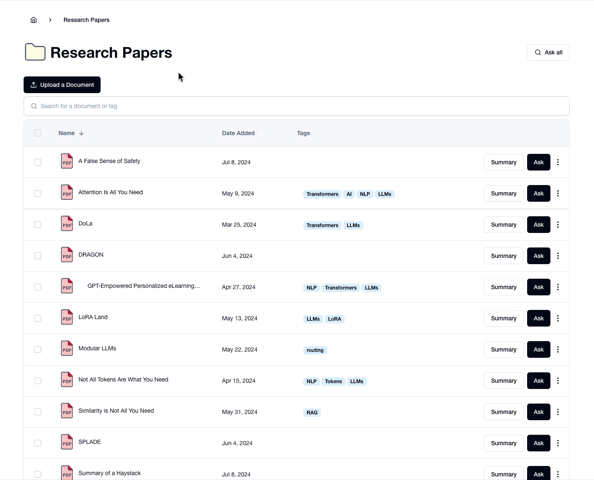Screen dimensions: 594x480
Task: Click Ask for Modular LLMs
Action: [x=538, y=349]
